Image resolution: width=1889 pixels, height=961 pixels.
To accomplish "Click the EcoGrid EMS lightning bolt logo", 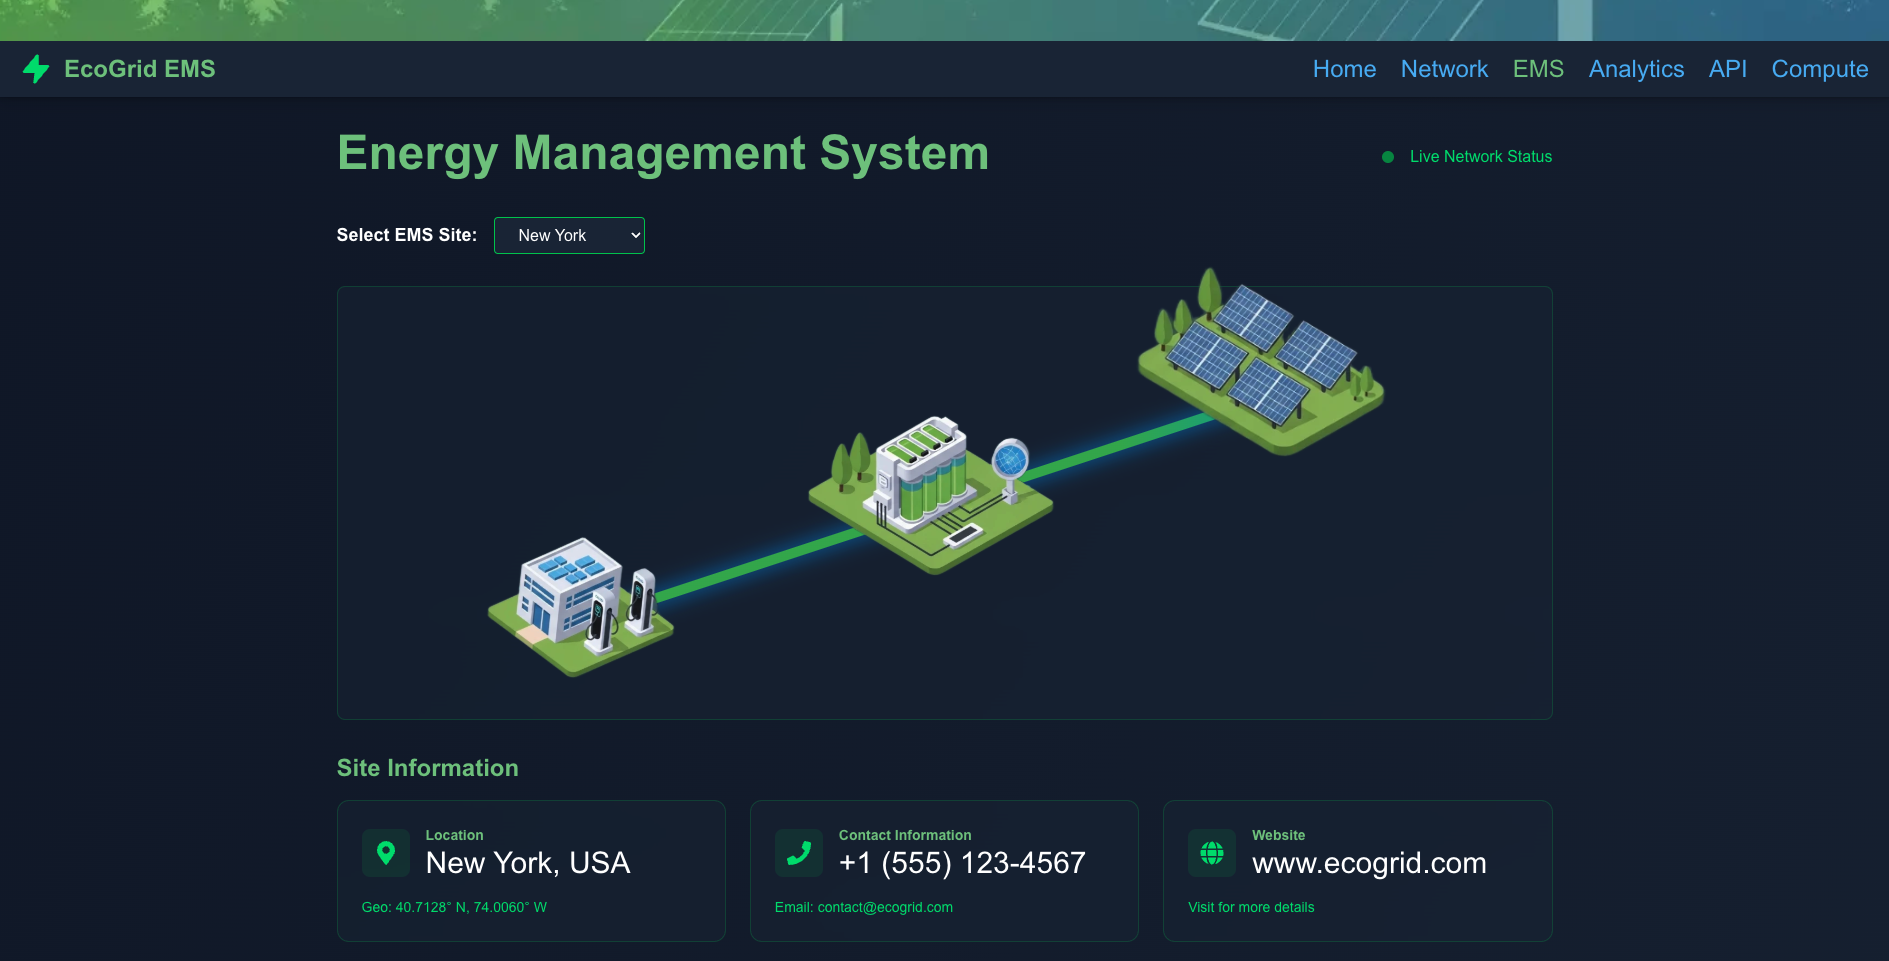I will tap(37, 69).
